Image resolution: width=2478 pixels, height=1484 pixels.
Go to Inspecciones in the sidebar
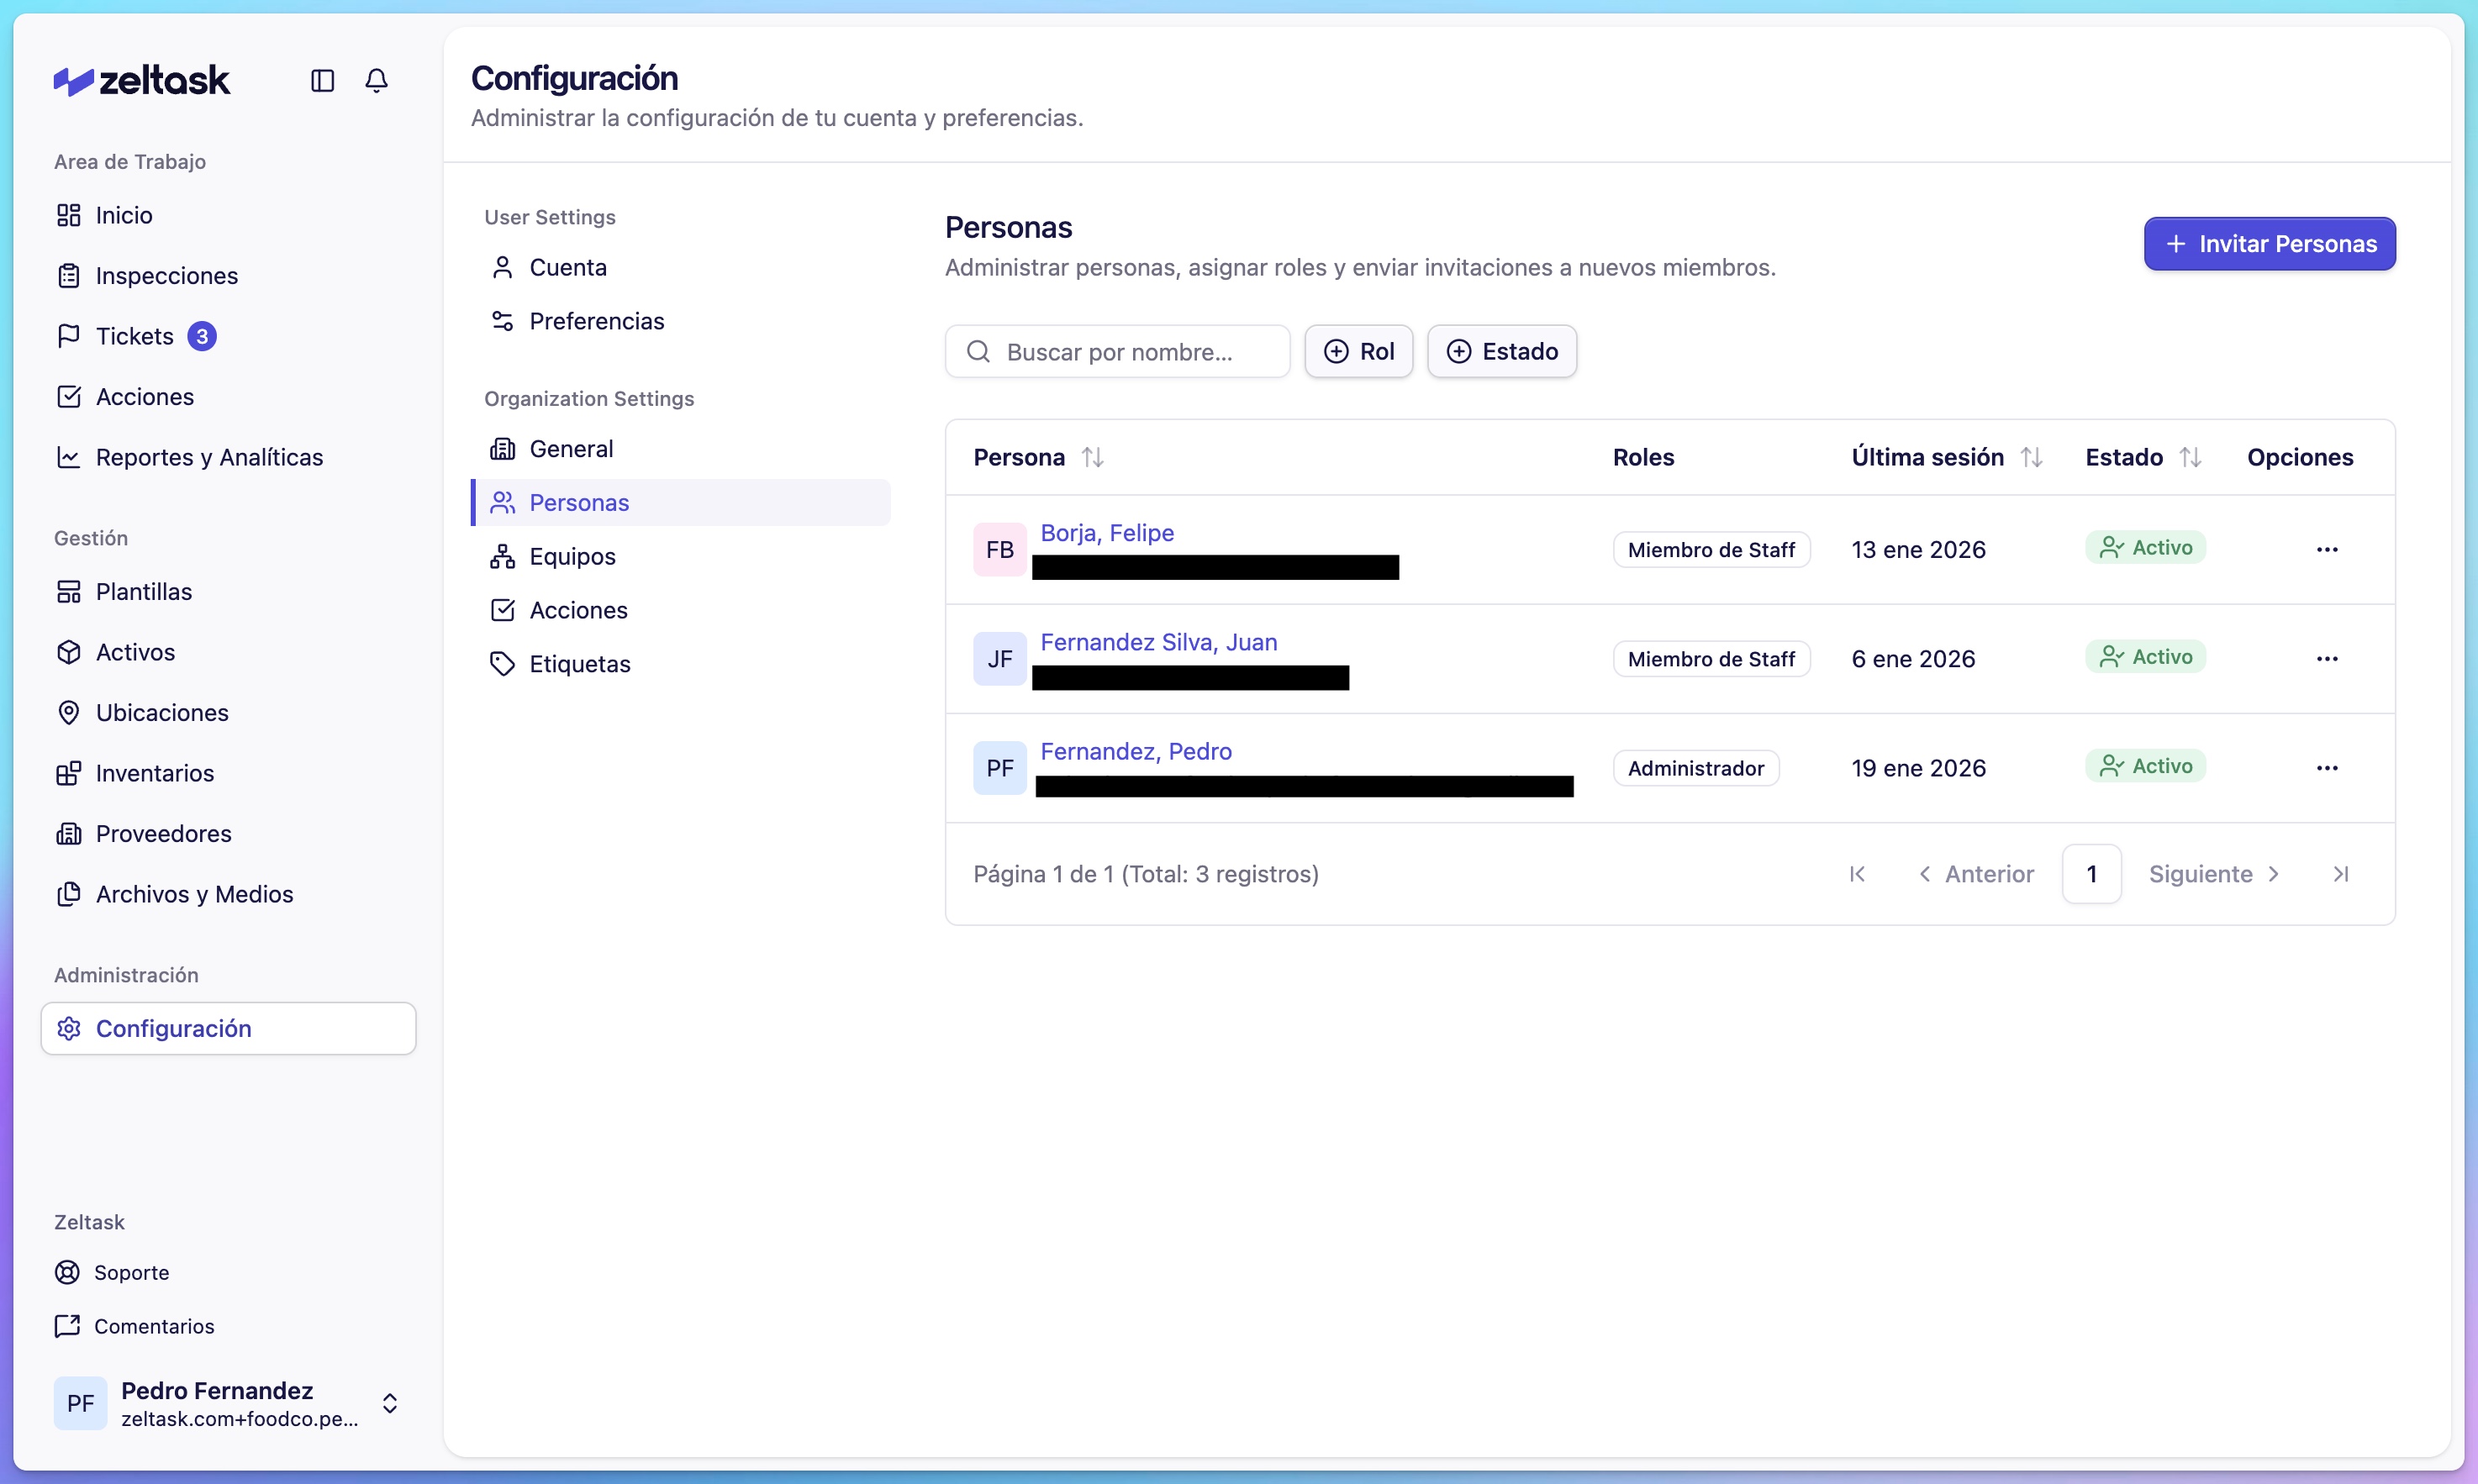(166, 276)
